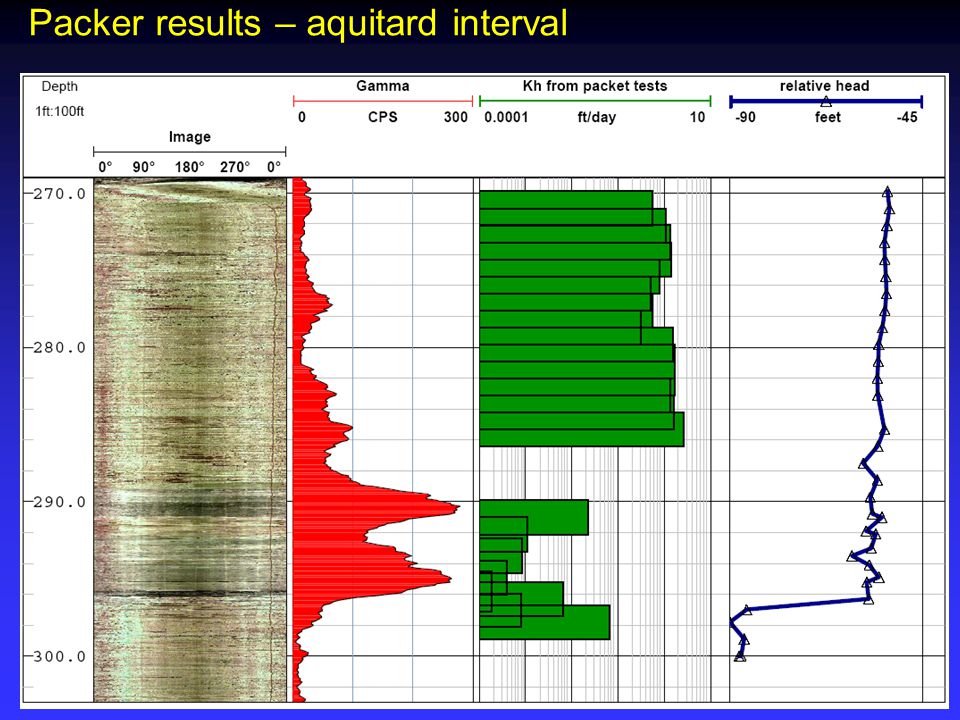This screenshot has height=720, width=960.
Task: Click the borehole image log thumbnail
Action: click(190, 440)
